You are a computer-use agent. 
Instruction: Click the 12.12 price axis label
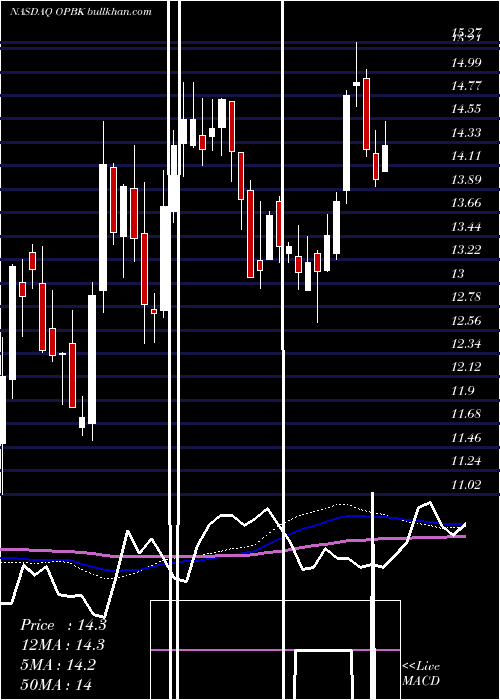[x=466, y=367]
